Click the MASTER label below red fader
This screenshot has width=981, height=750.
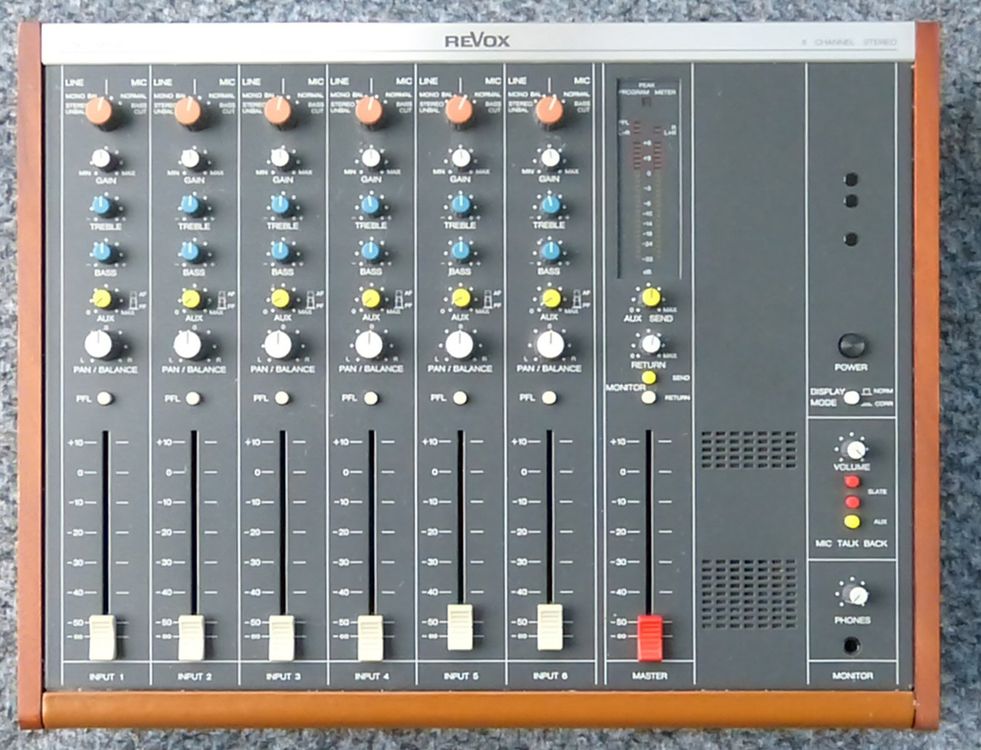(649, 676)
